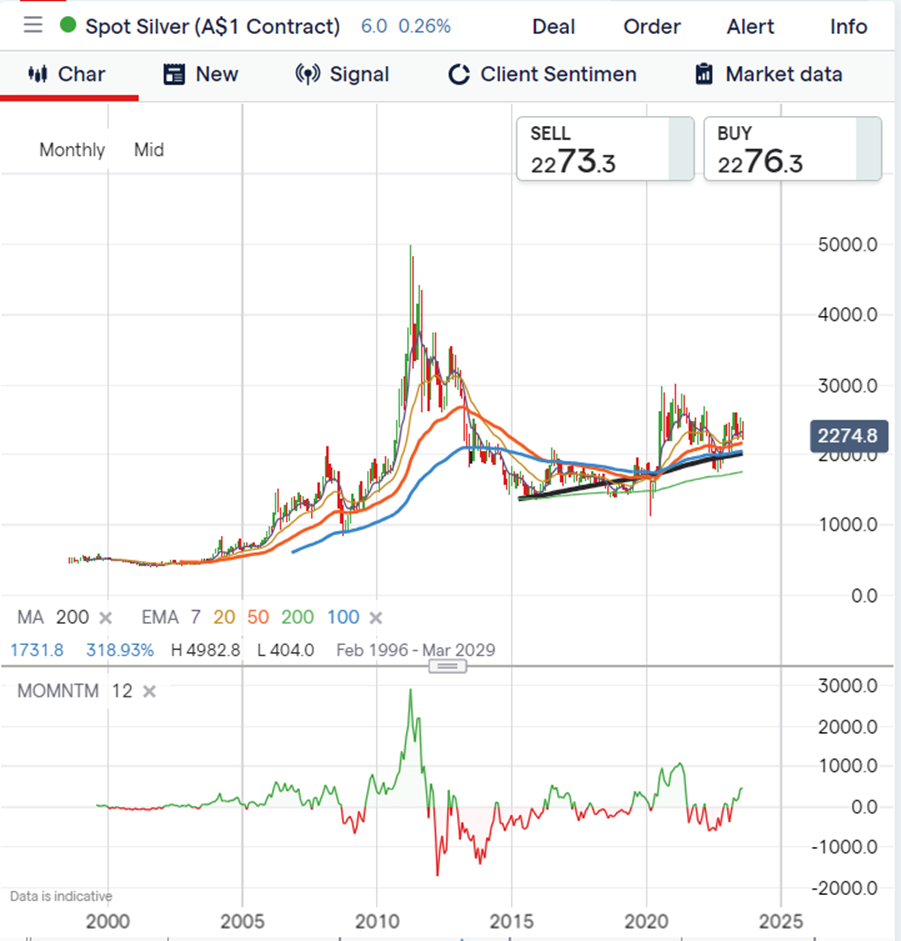This screenshot has width=901, height=941.
Task: Open the hamburger menu icon
Action: tap(33, 25)
